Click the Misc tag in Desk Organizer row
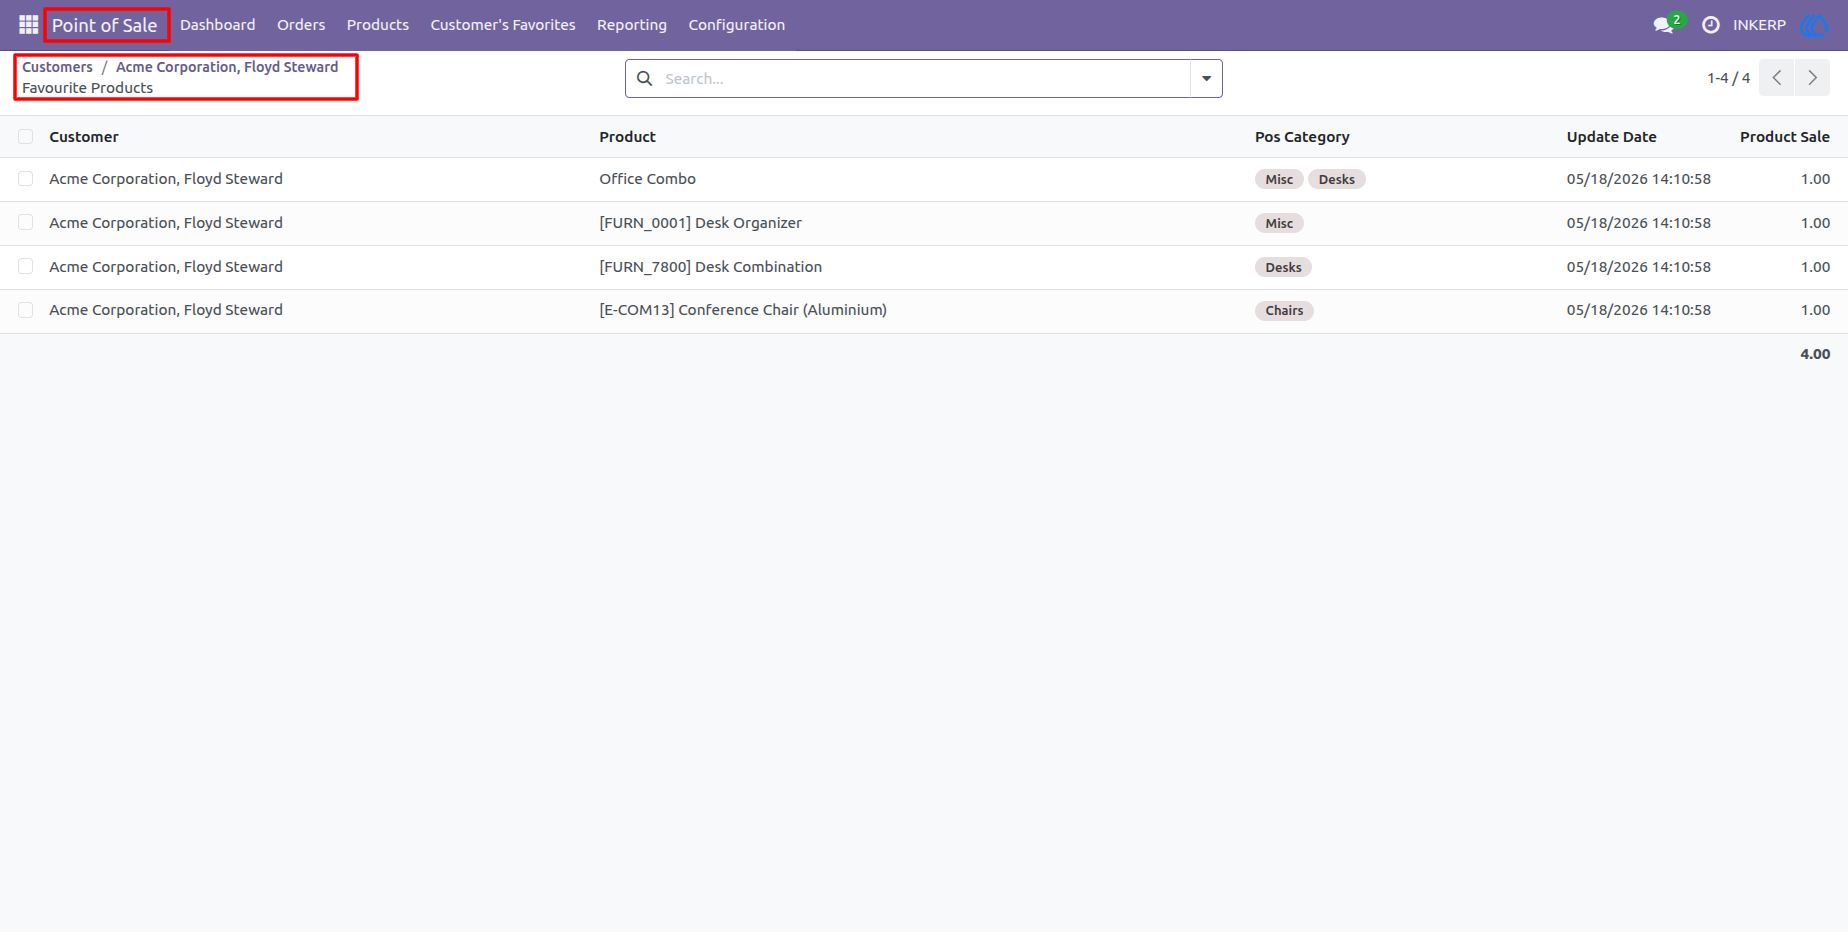 click(x=1279, y=223)
